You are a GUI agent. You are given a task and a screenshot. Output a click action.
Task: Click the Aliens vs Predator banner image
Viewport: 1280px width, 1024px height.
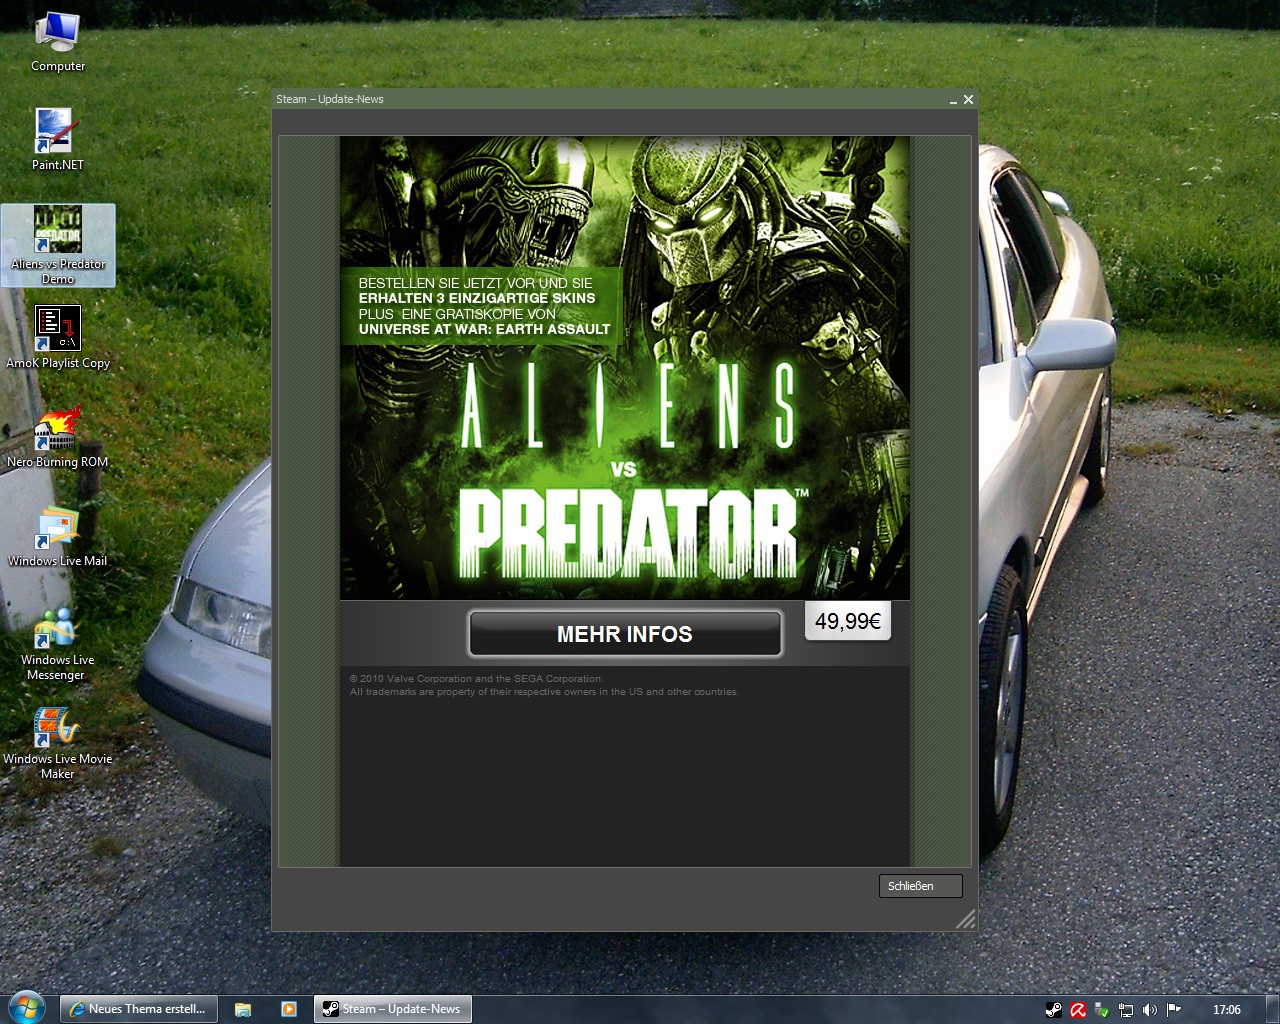[x=625, y=368]
